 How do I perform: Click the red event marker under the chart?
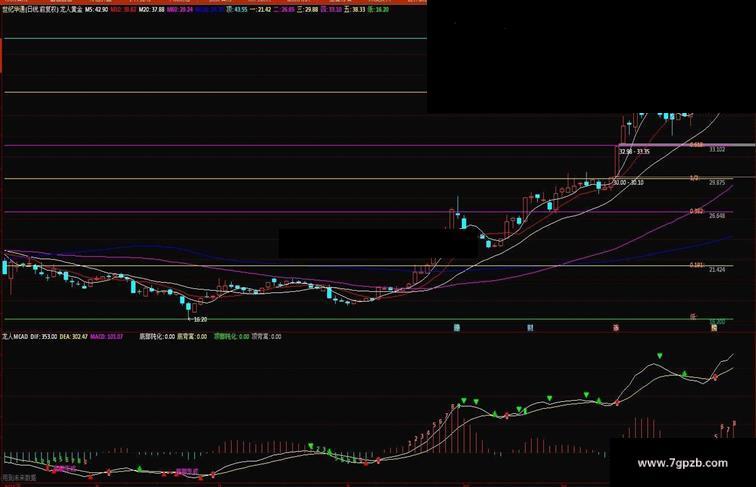point(616,328)
